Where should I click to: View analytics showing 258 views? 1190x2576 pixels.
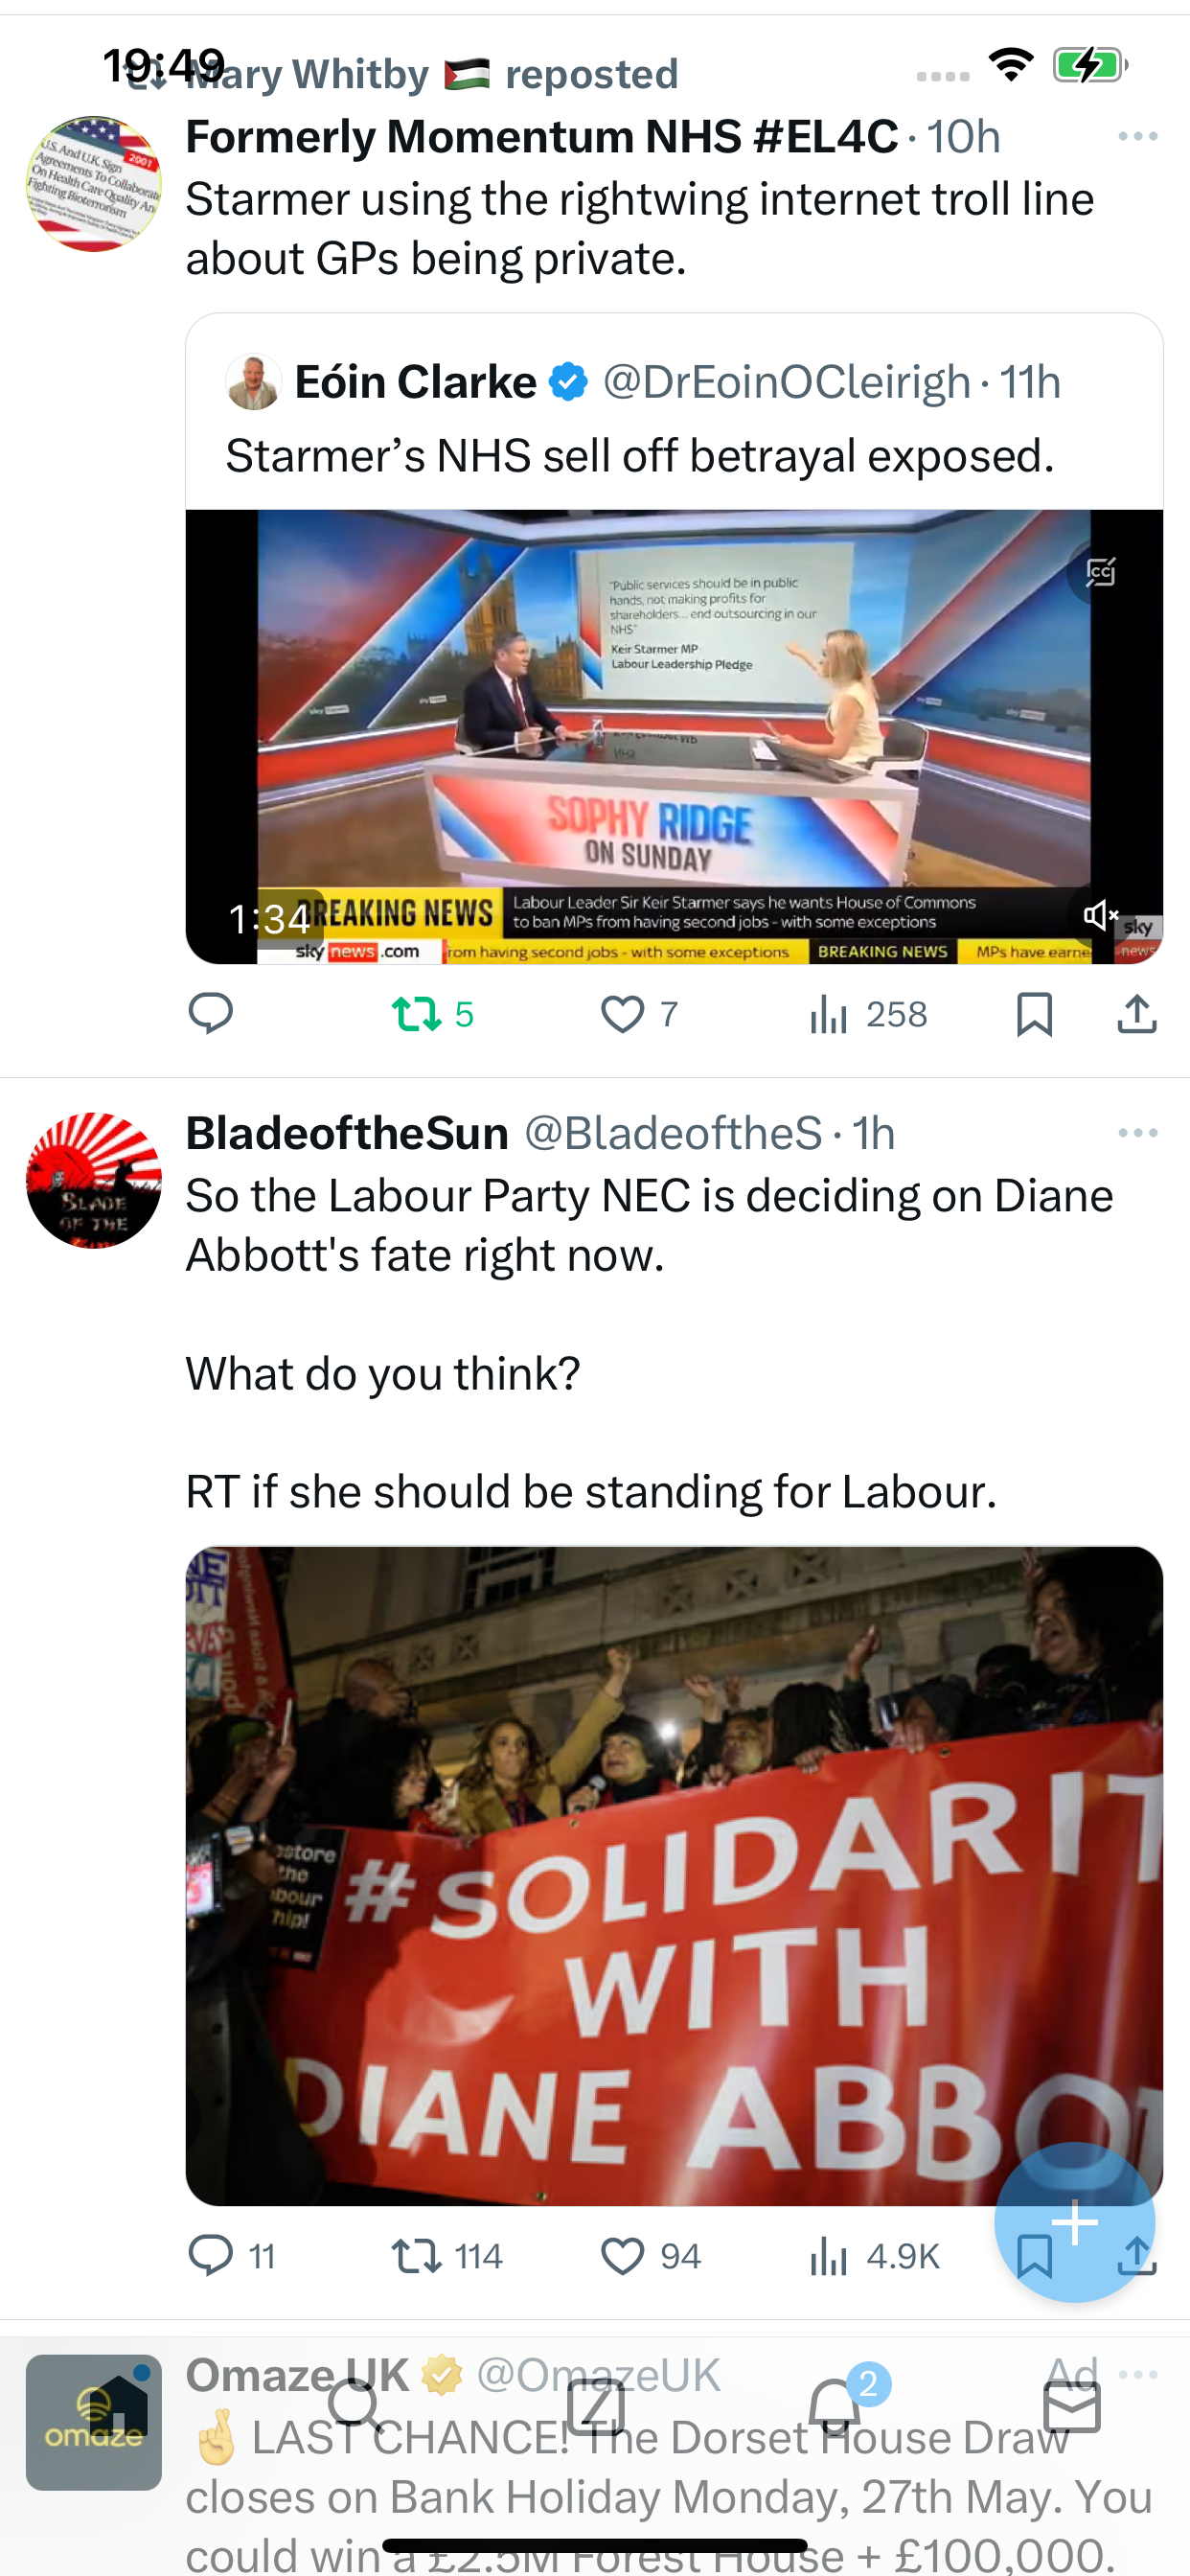pos(868,1014)
